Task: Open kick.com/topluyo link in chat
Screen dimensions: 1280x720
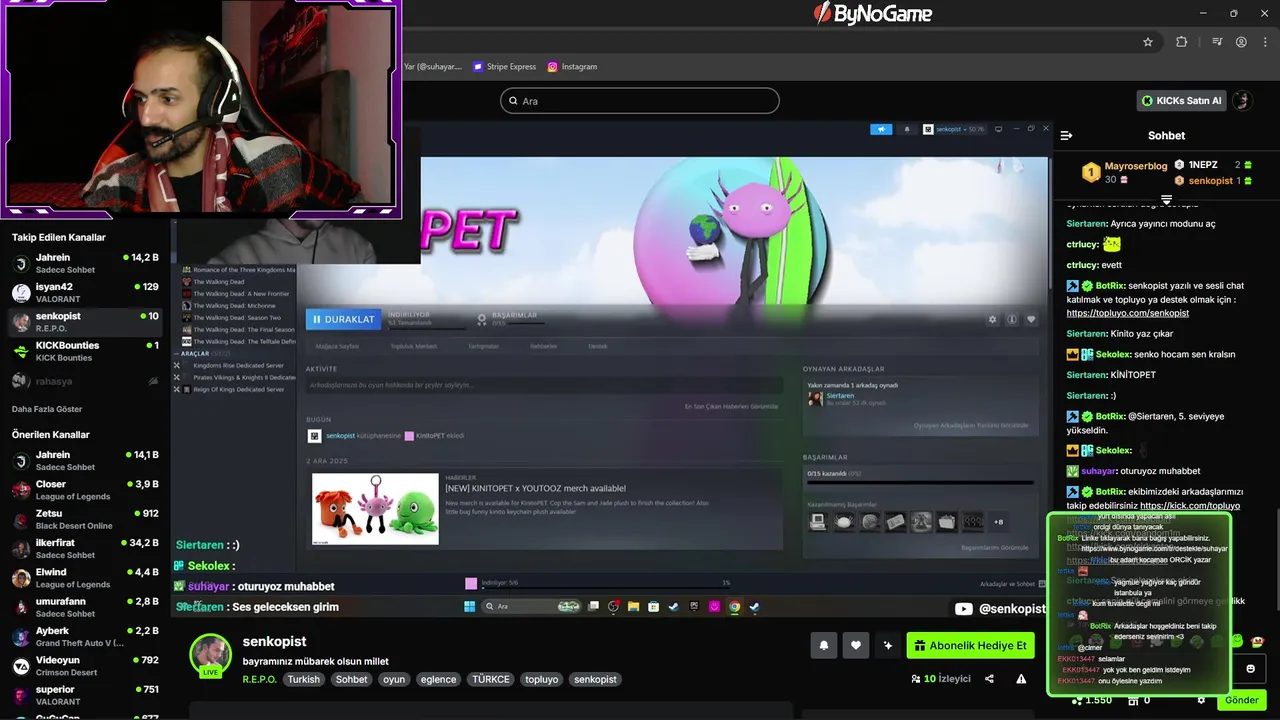Action: pos(1190,506)
